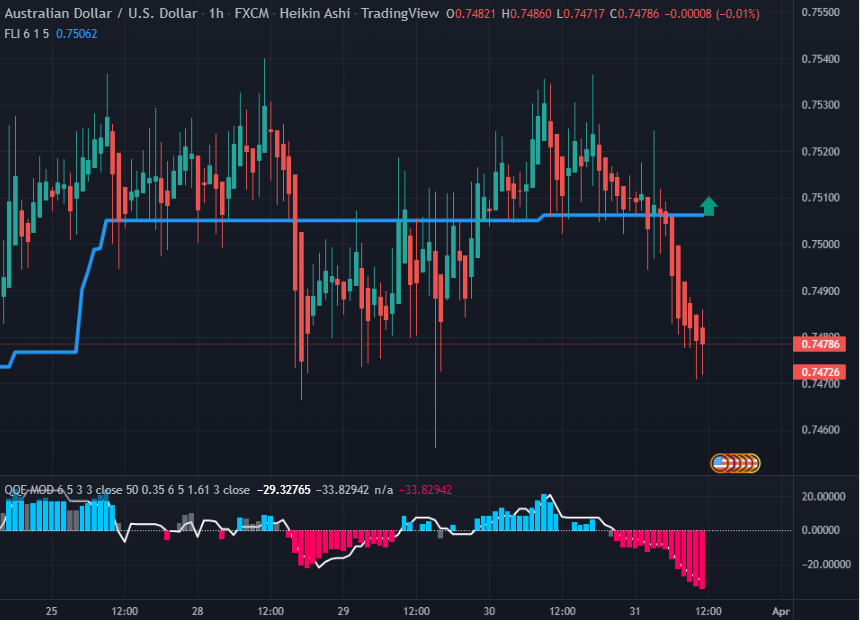Click the time axis label 29
The image size is (860, 620).
point(343,611)
